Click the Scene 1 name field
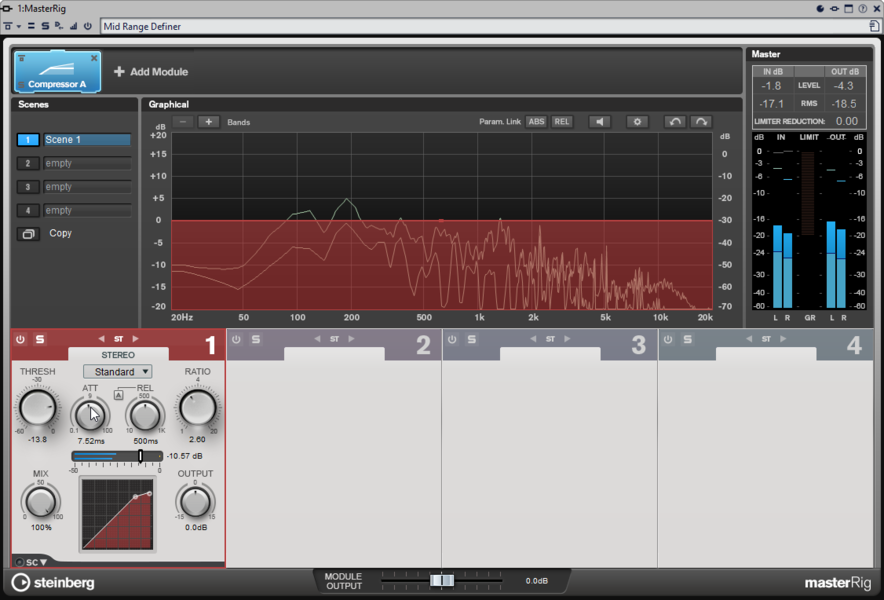 click(87, 140)
